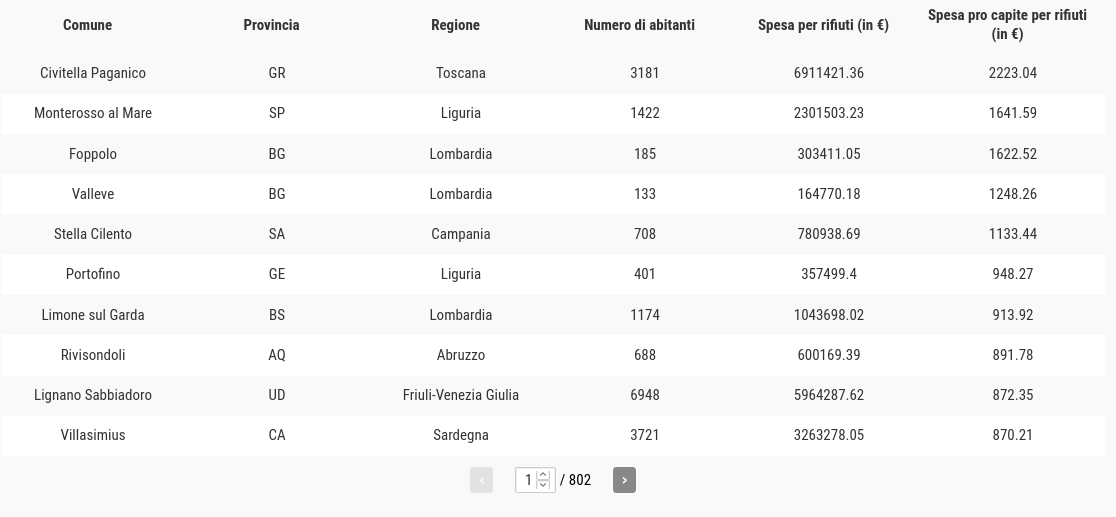Sort by the Regione column header
The height and width of the screenshot is (517, 1116).
tap(456, 25)
